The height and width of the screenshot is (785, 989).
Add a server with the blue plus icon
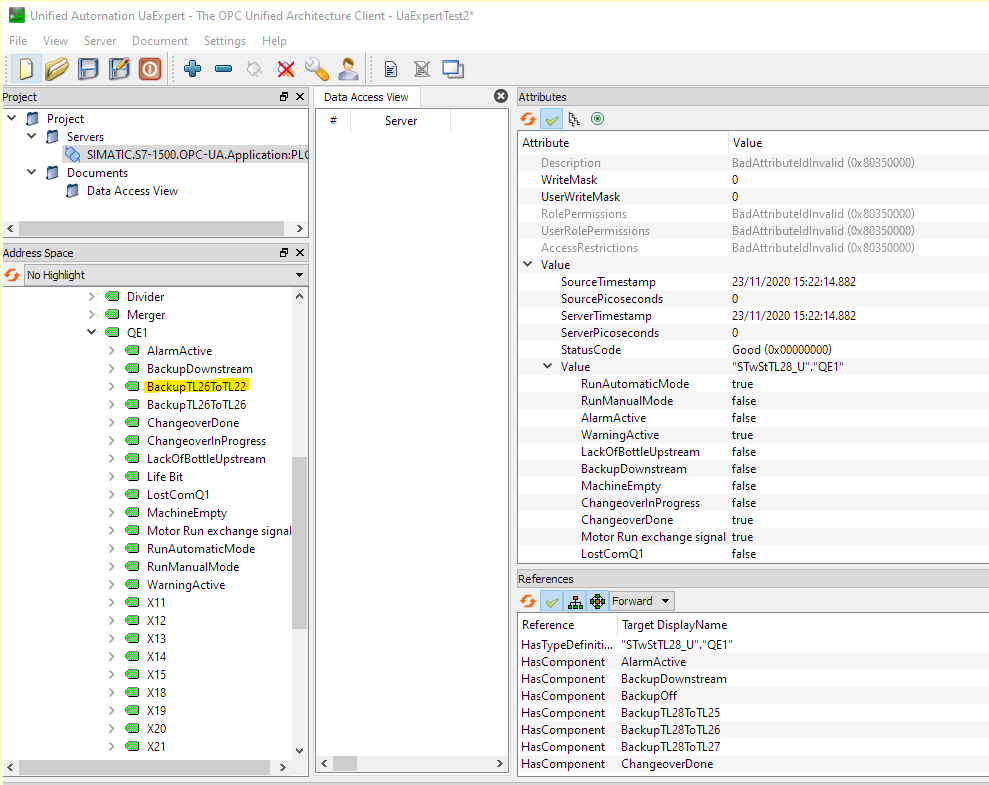pyautogui.click(x=192, y=69)
